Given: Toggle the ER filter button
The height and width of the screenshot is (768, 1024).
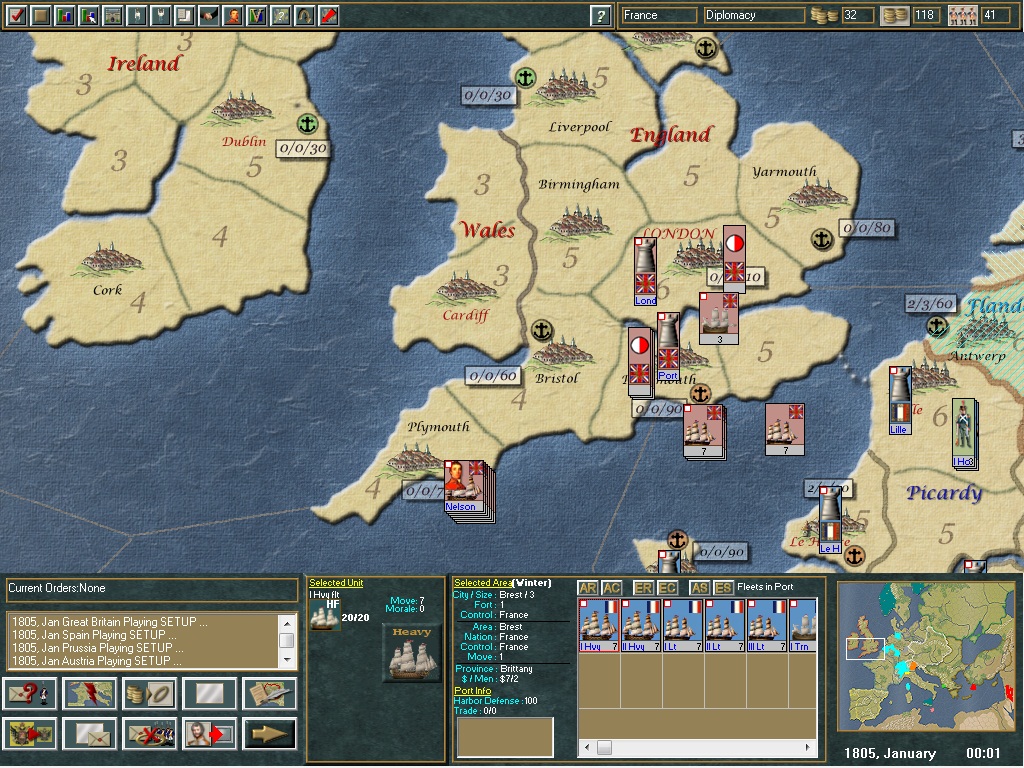Looking at the screenshot, I should [x=643, y=588].
